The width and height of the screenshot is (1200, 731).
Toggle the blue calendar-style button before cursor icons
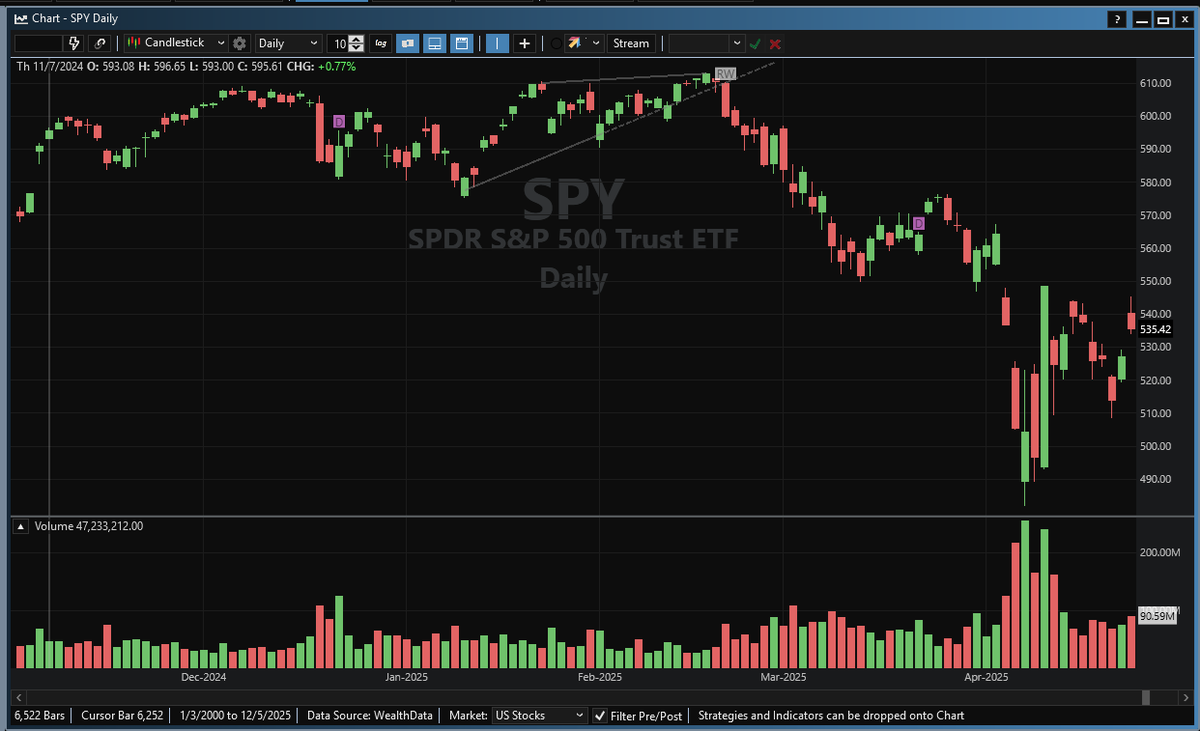click(461, 43)
